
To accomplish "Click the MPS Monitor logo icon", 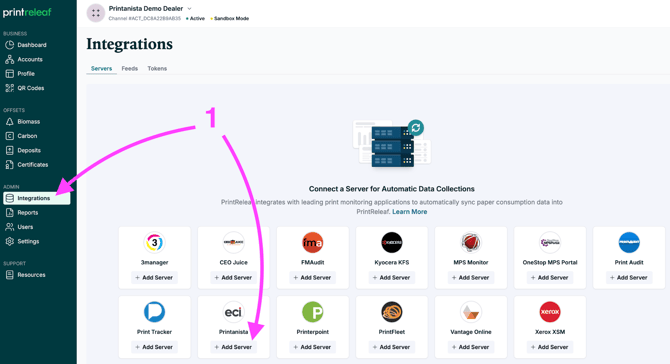I will click(x=470, y=243).
